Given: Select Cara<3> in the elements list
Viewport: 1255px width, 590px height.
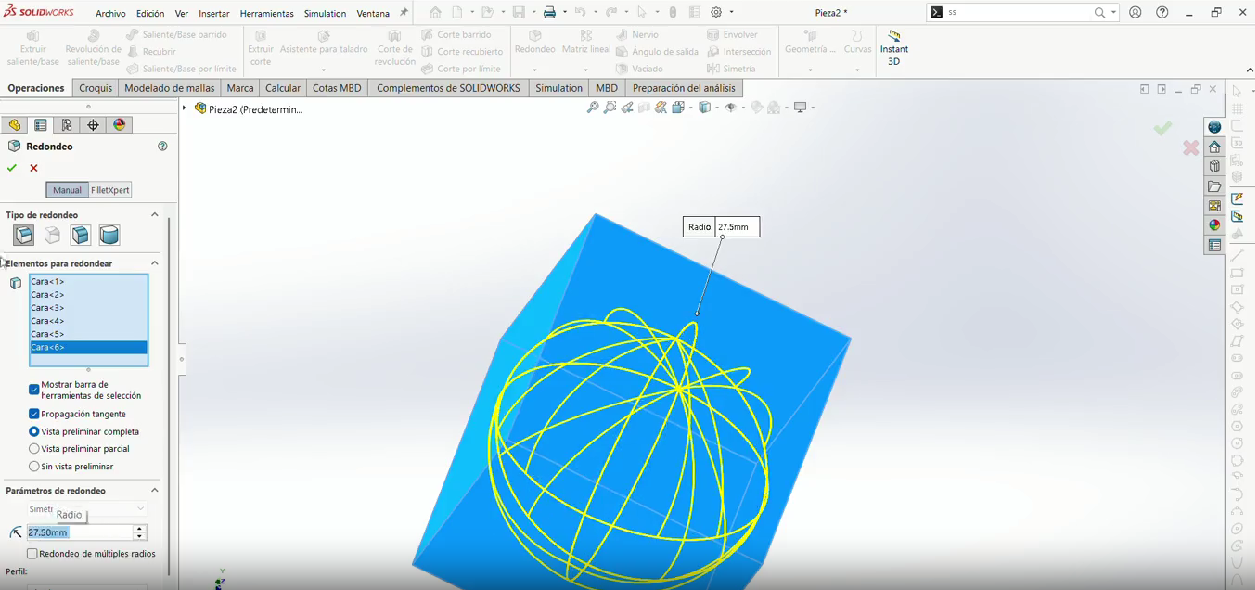Looking at the screenshot, I should pos(89,308).
